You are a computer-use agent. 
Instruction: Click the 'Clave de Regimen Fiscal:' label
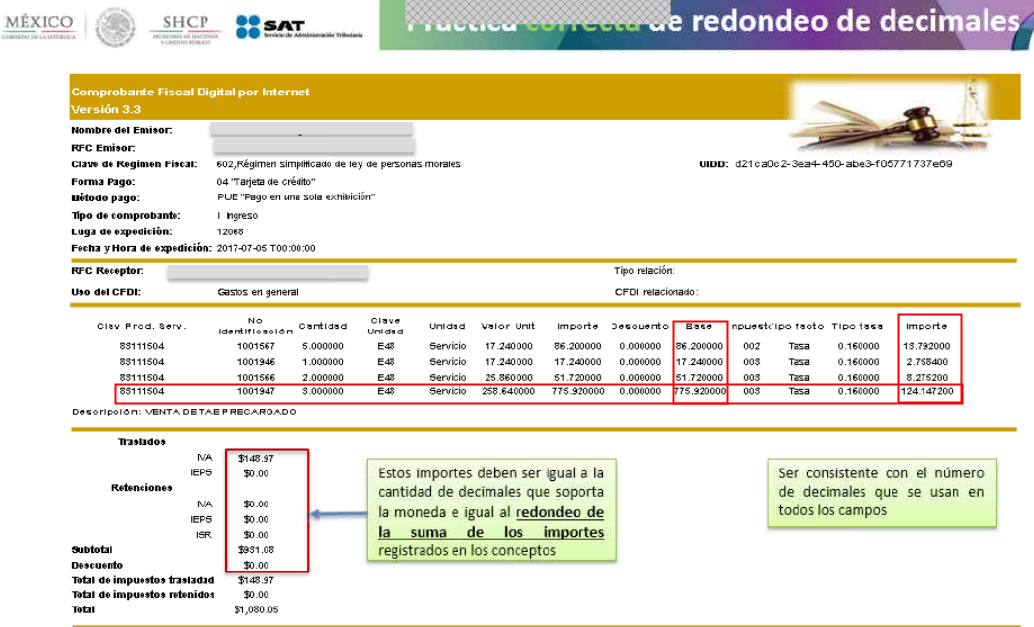pos(135,164)
